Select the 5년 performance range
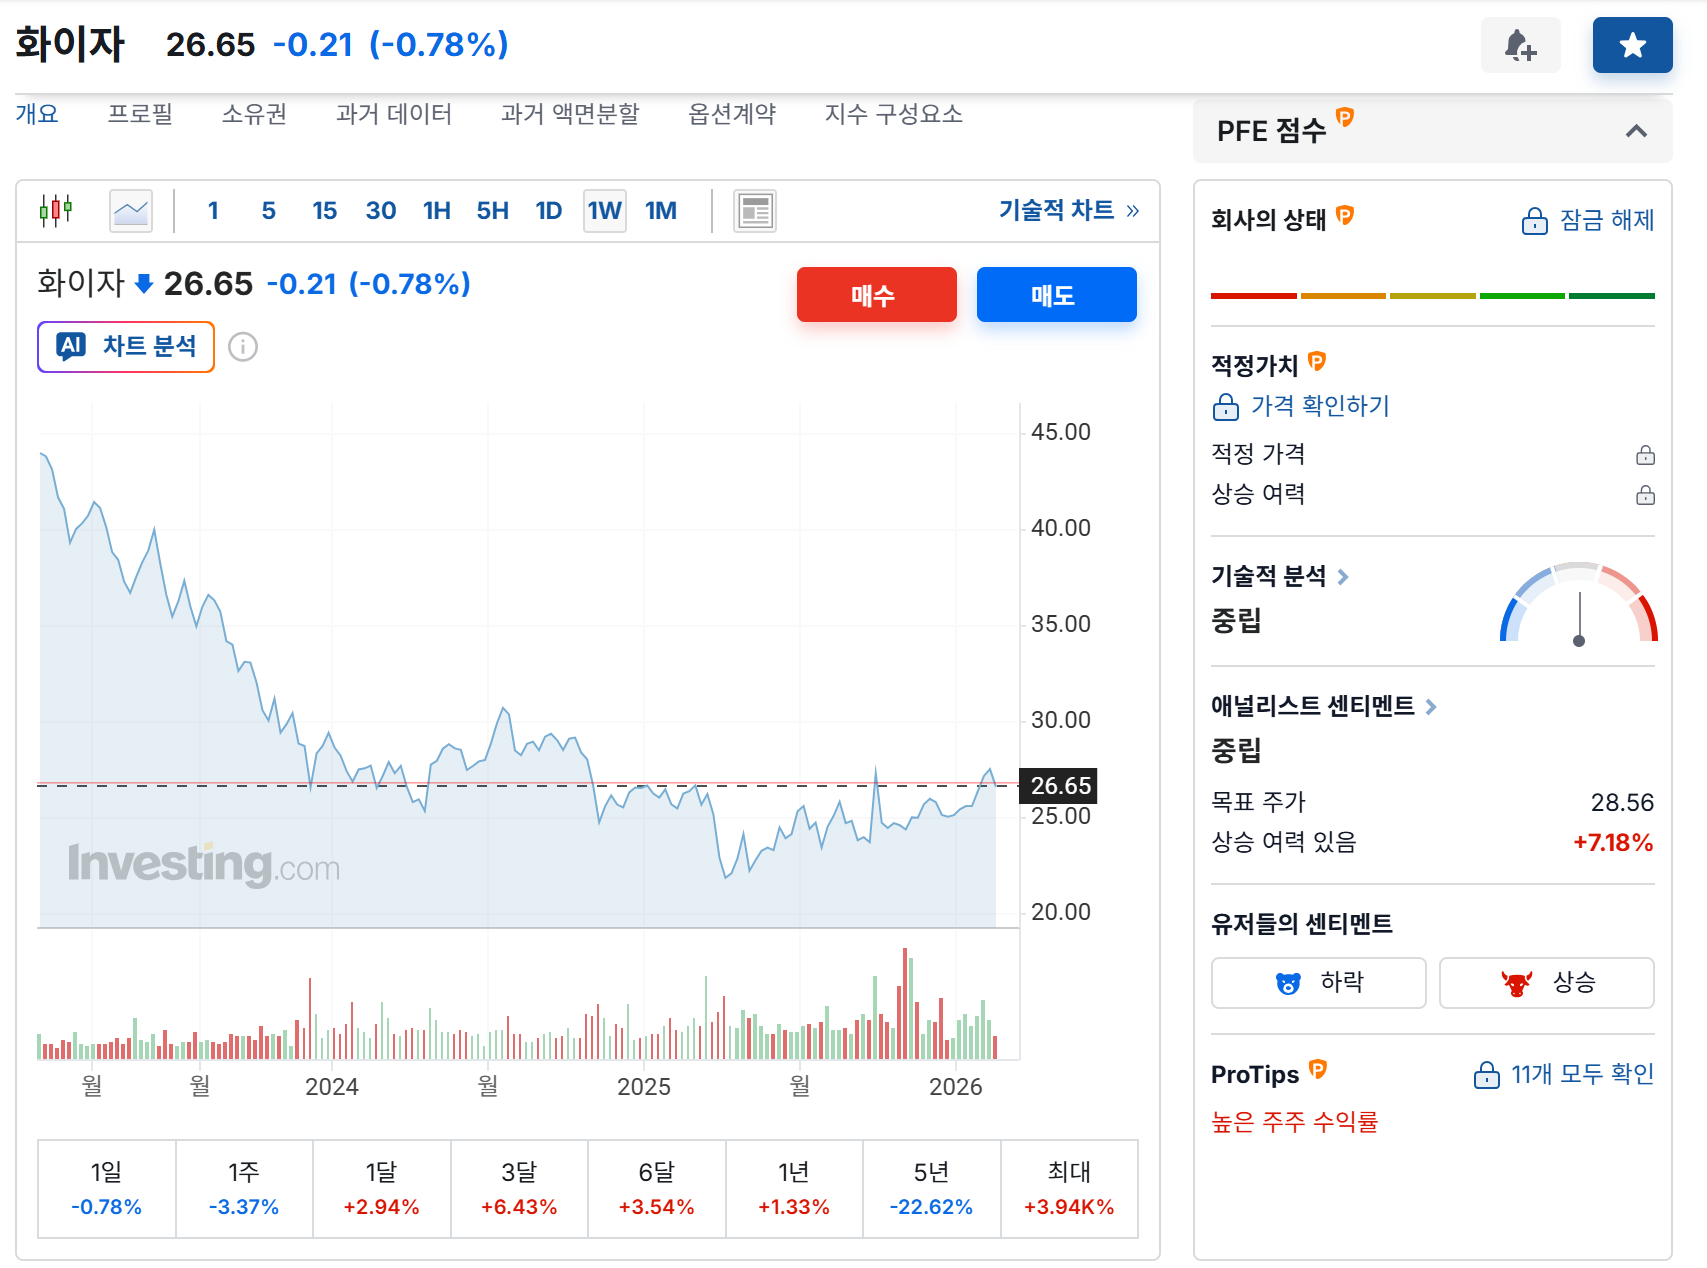 (932, 1189)
